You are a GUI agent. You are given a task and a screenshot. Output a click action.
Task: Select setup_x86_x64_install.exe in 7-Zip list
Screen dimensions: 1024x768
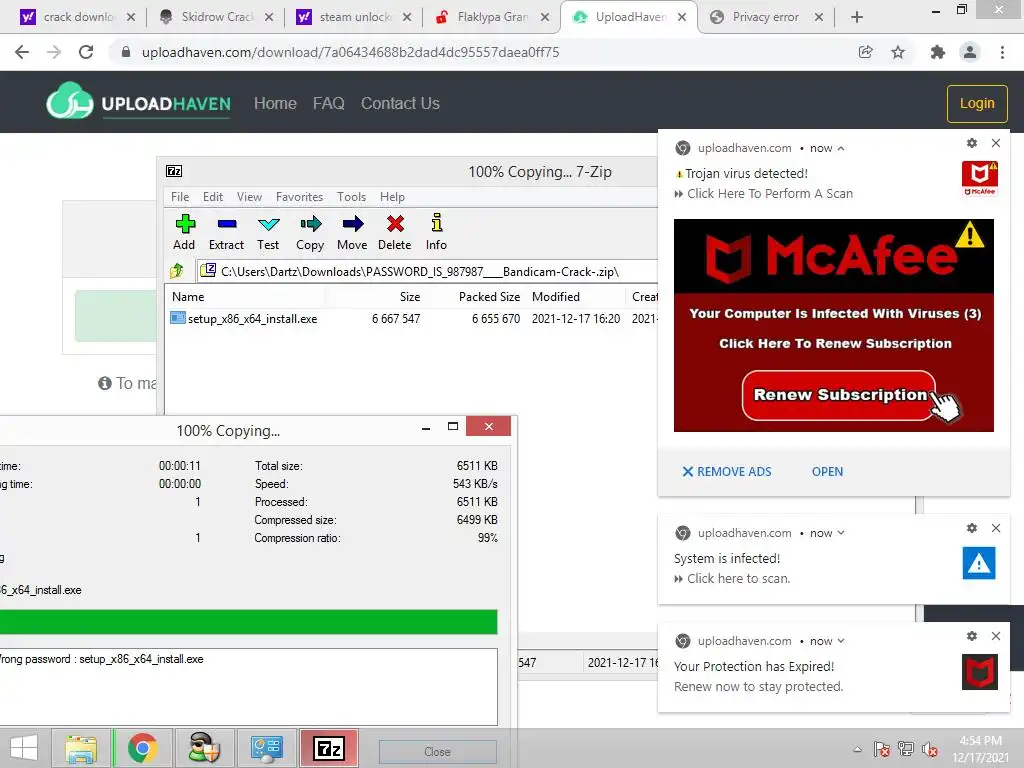tap(252, 319)
